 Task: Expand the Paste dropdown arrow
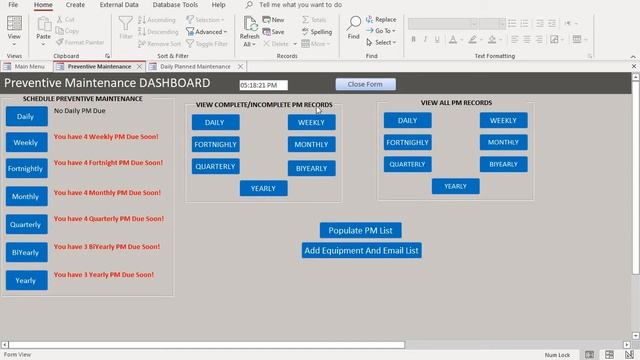tap(43, 44)
